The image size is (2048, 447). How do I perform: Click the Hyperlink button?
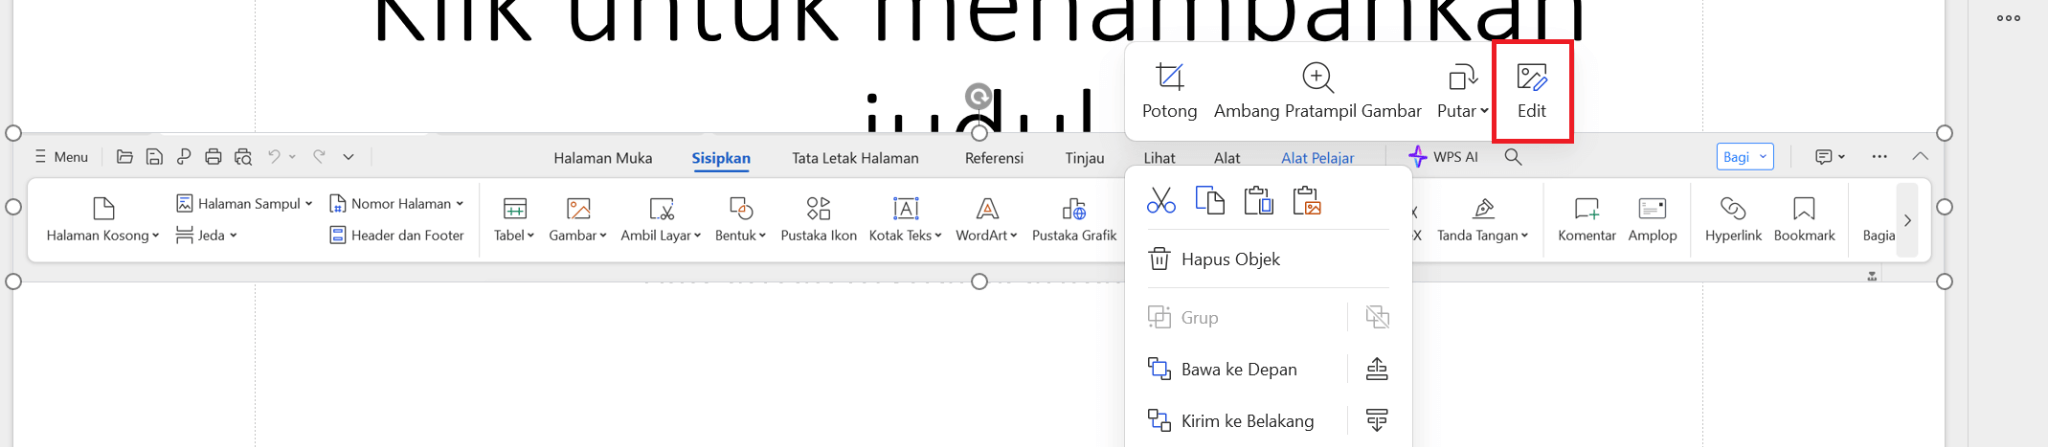click(x=1733, y=220)
